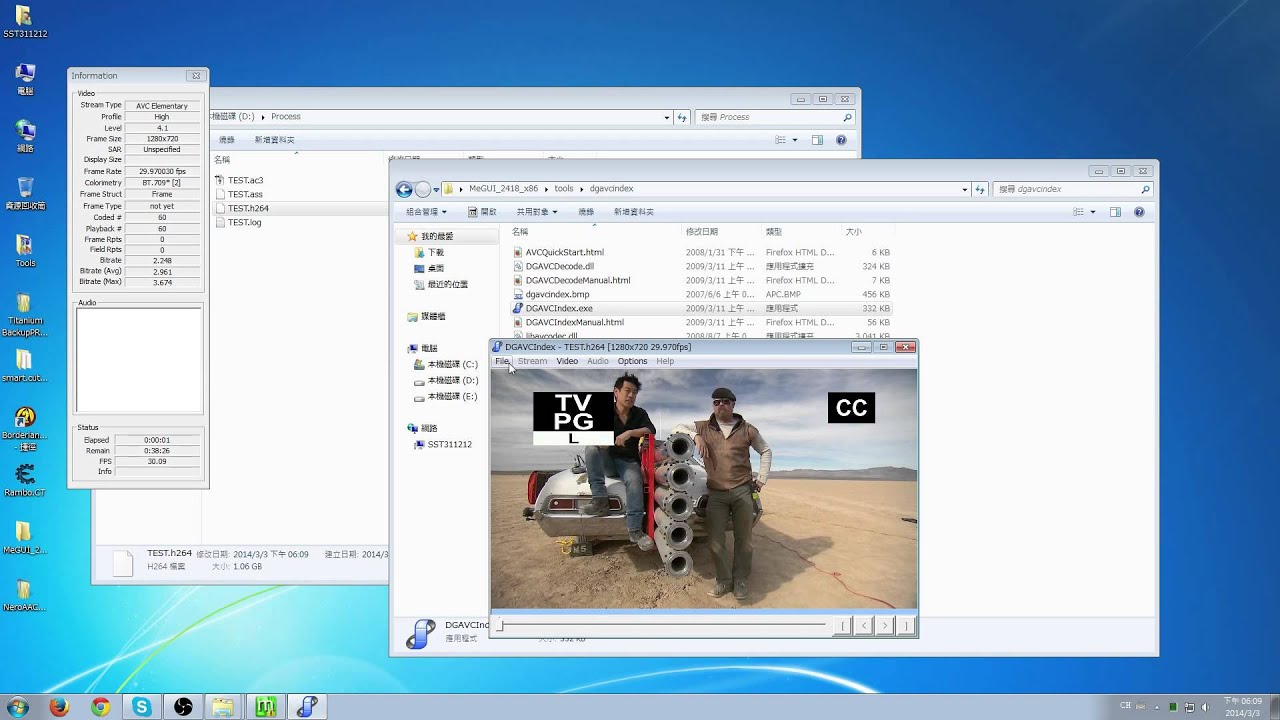The width and height of the screenshot is (1280, 720).
Task: Open the Stream menu in DGAVCIndex
Action: (532, 361)
